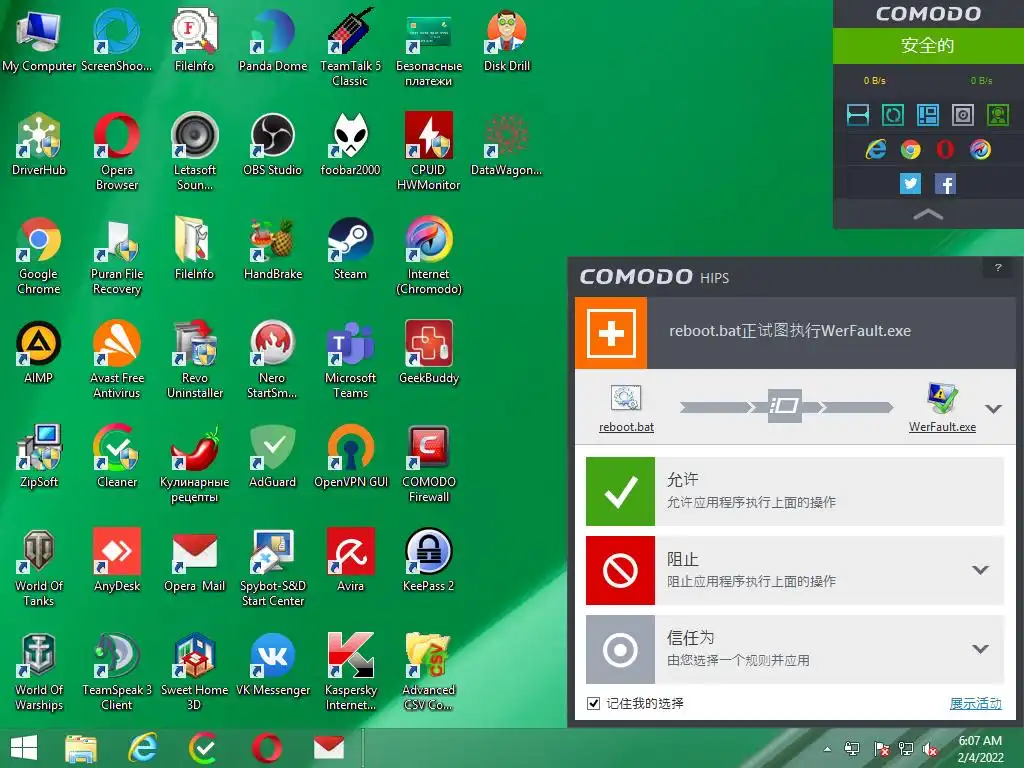The height and width of the screenshot is (768, 1024).
Task: Select the AIMP desktop icon
Action: pos(39,353)
